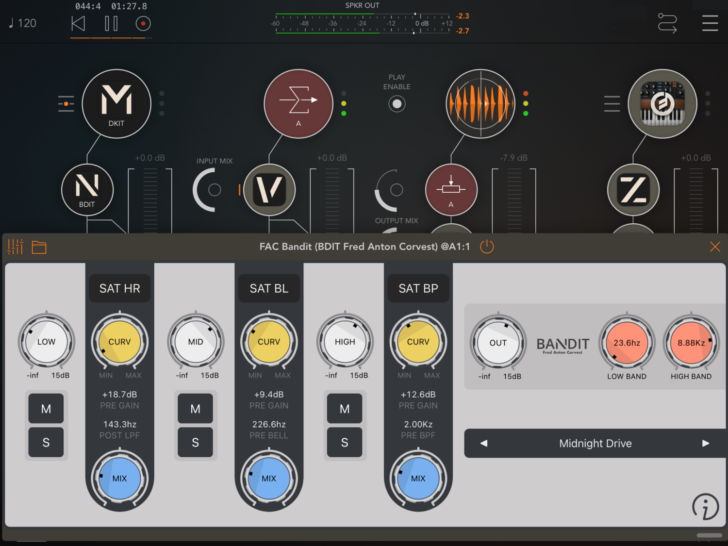Image resolution: width=728 pixels, height=546 pixels.
Task: Solo the MID band
Action: pyautogui.click(x=195, y=442)
